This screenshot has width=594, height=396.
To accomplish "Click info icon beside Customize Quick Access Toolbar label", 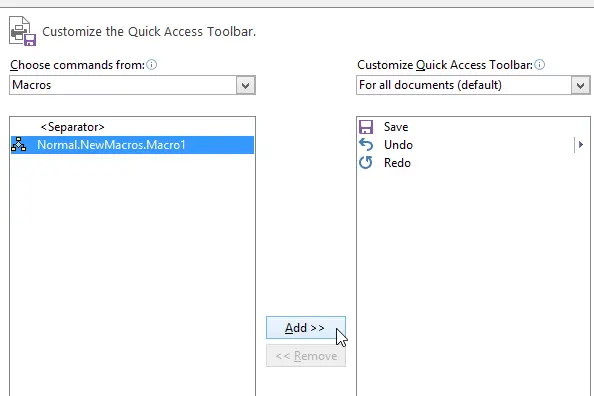I will pos(539,65).
